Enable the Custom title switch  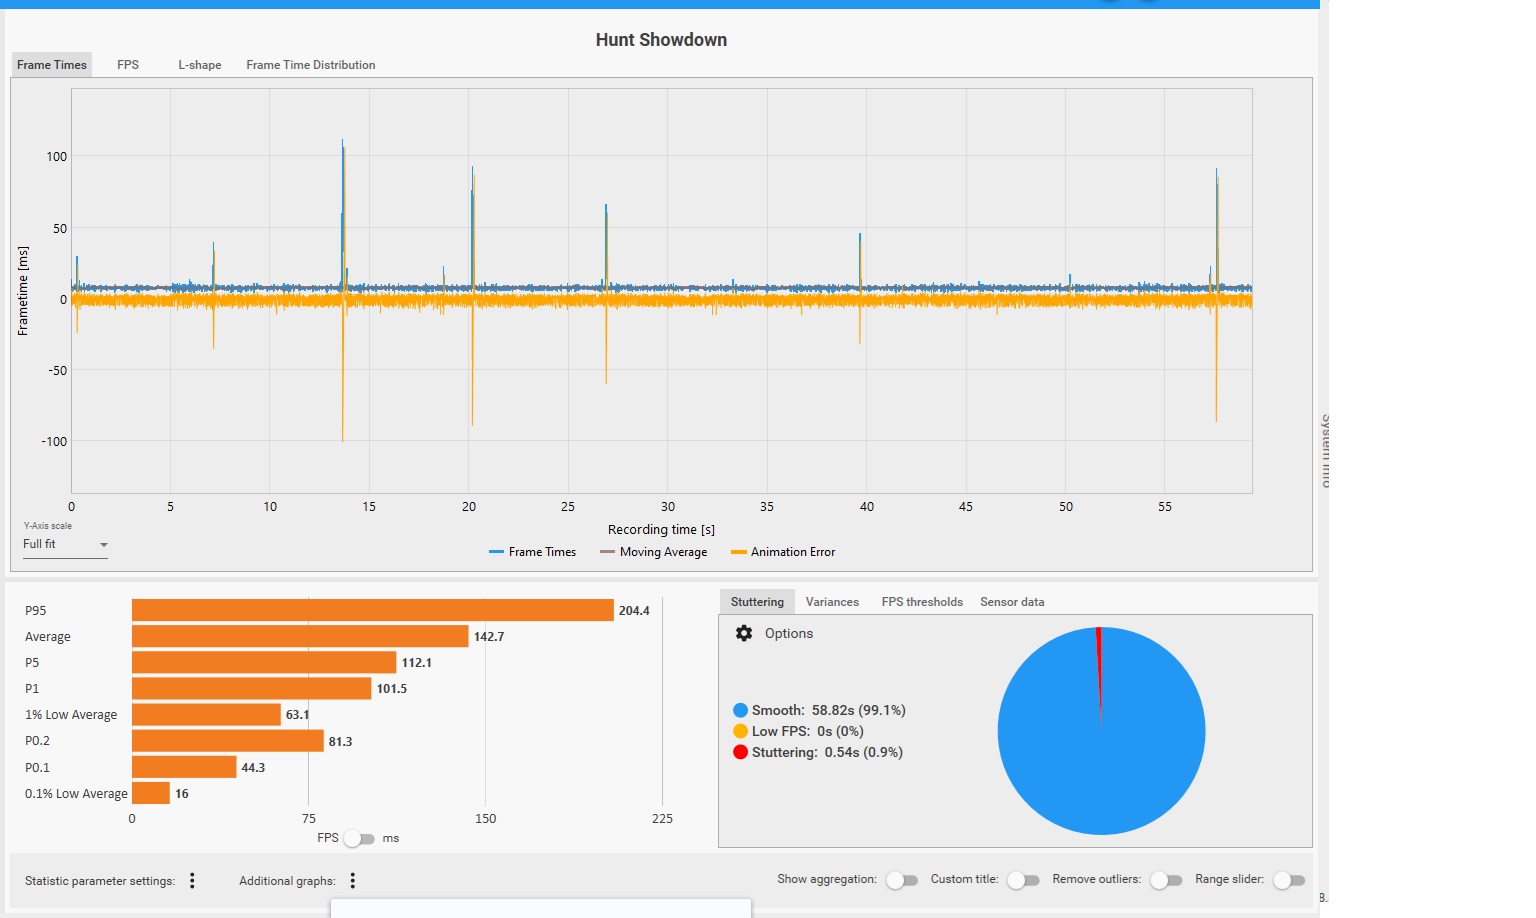[x=1024, y=880]
